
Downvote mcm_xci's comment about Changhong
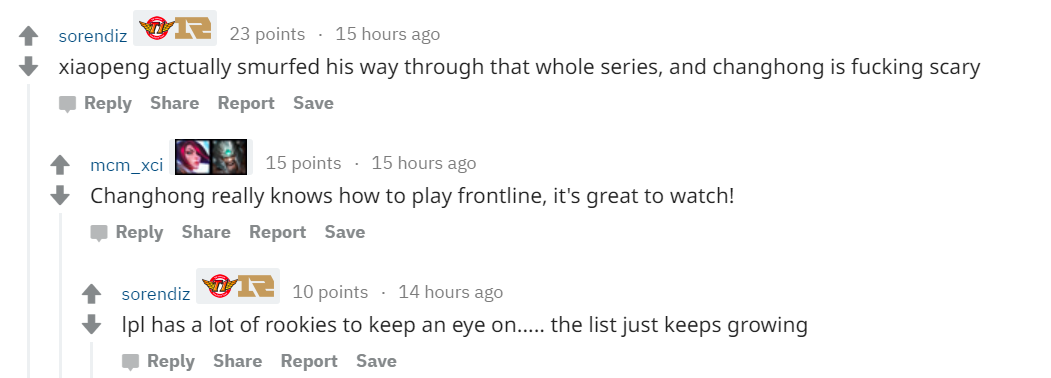pyautogui.click(x=60, y=195)
